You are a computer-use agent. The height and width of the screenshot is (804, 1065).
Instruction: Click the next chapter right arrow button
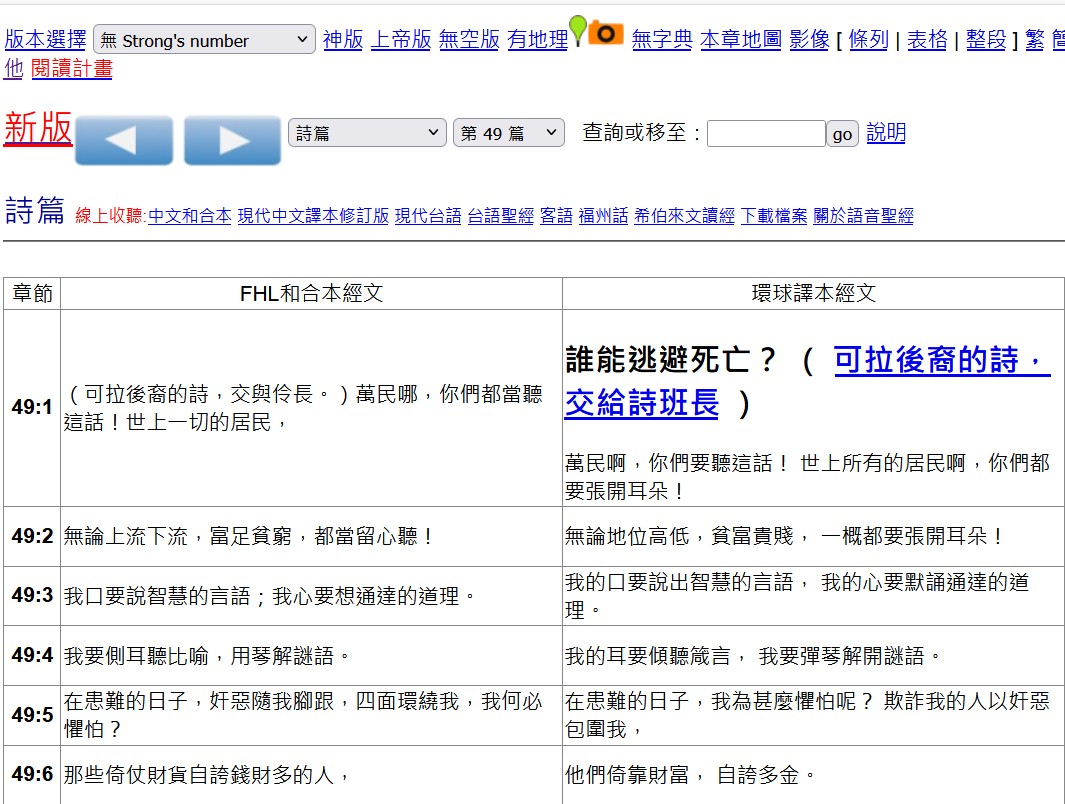tap(232, 140)
